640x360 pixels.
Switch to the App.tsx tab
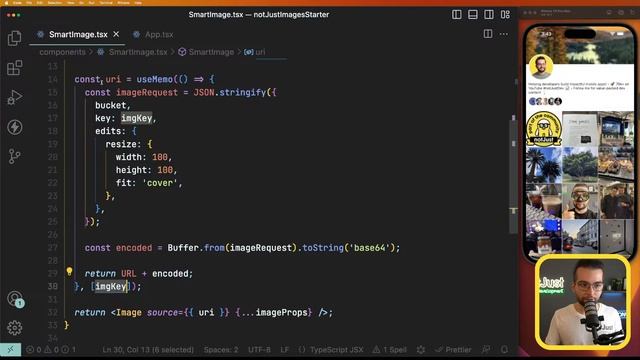[x=153, y=35]
